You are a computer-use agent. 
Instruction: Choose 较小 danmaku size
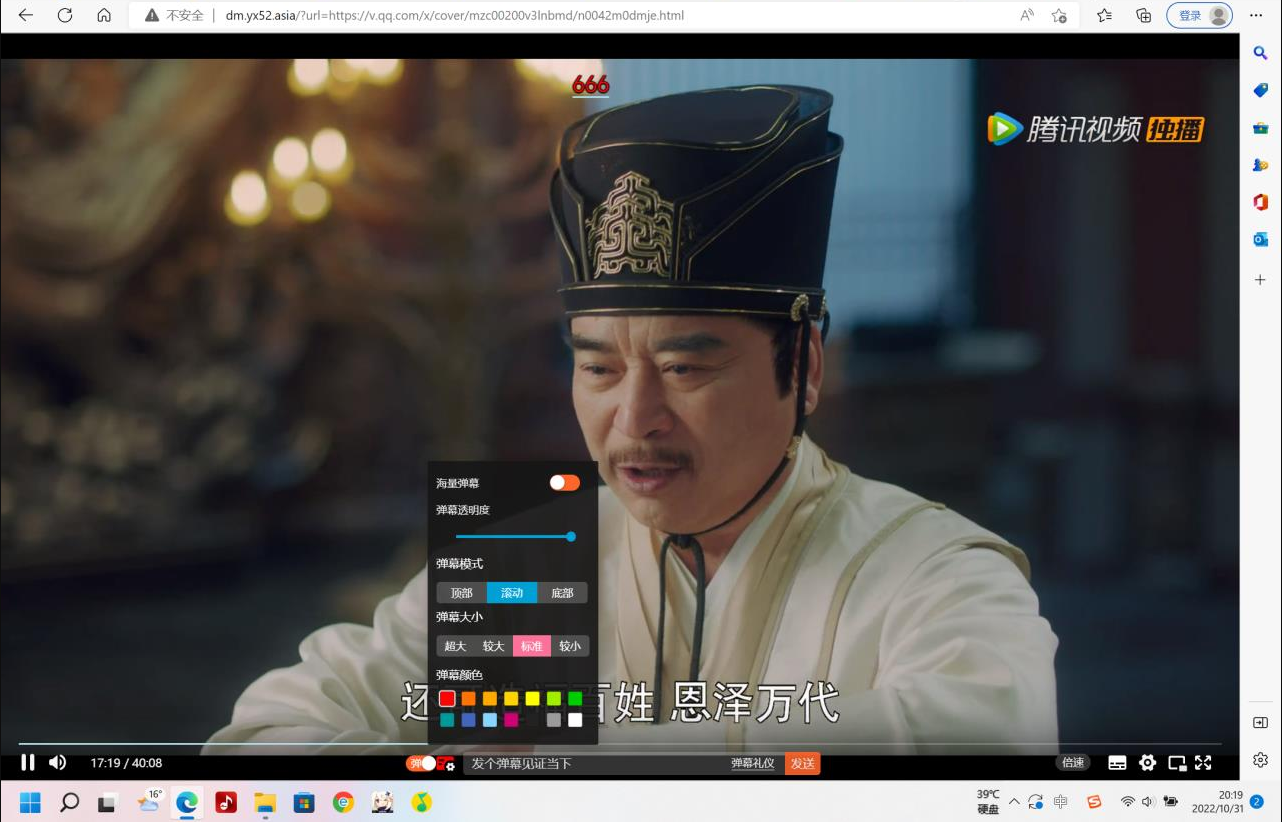570,646
